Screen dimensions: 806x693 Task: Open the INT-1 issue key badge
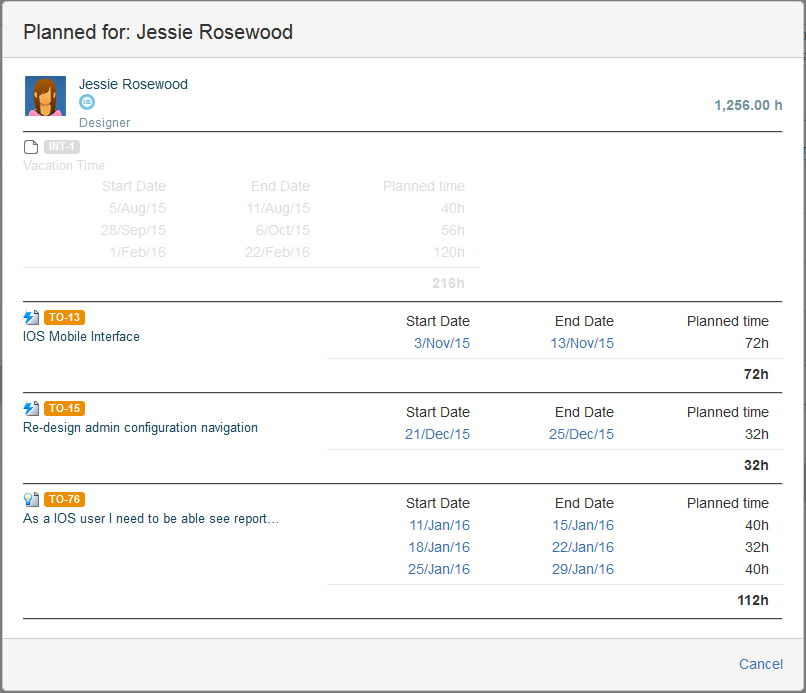tap(62, 147)
